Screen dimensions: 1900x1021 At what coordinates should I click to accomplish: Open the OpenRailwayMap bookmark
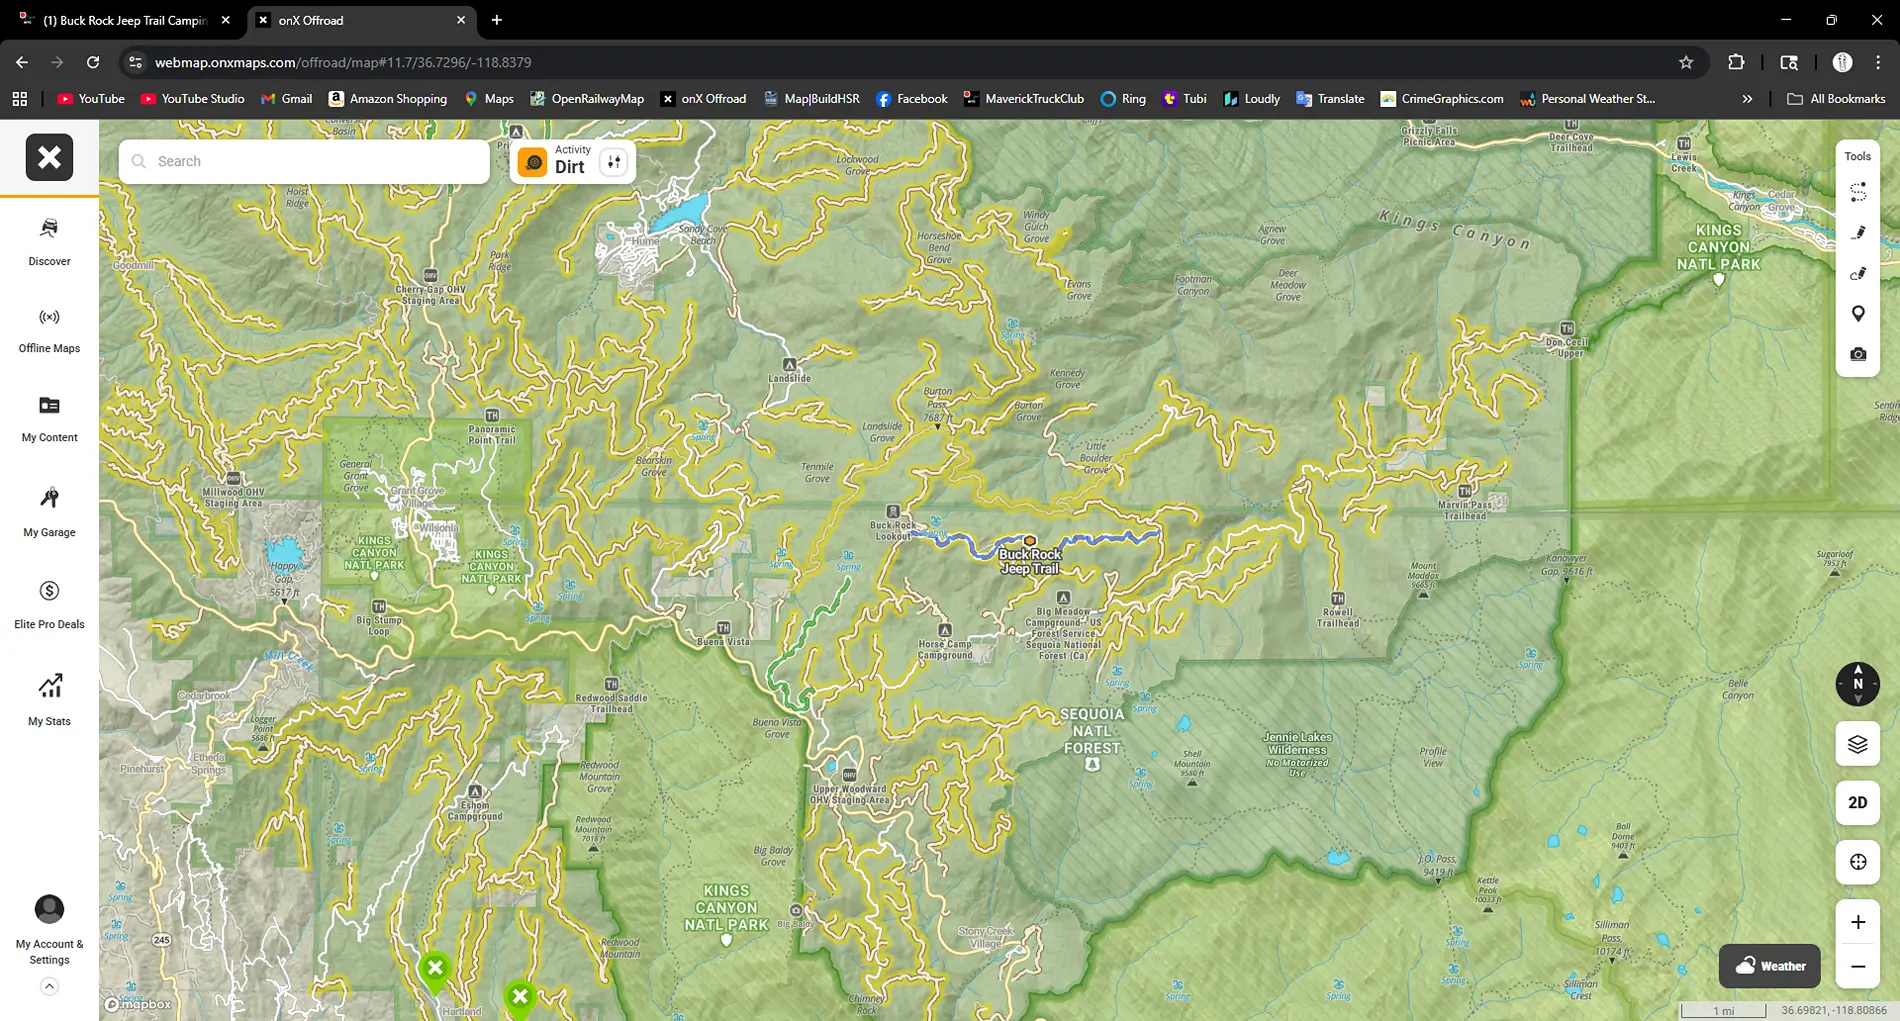pyautogui.click(x=587, y=99)
